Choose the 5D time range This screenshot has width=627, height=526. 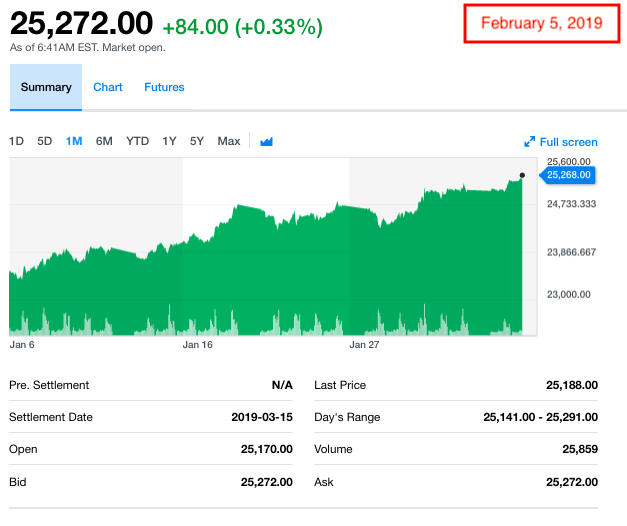tap(45, 141)
